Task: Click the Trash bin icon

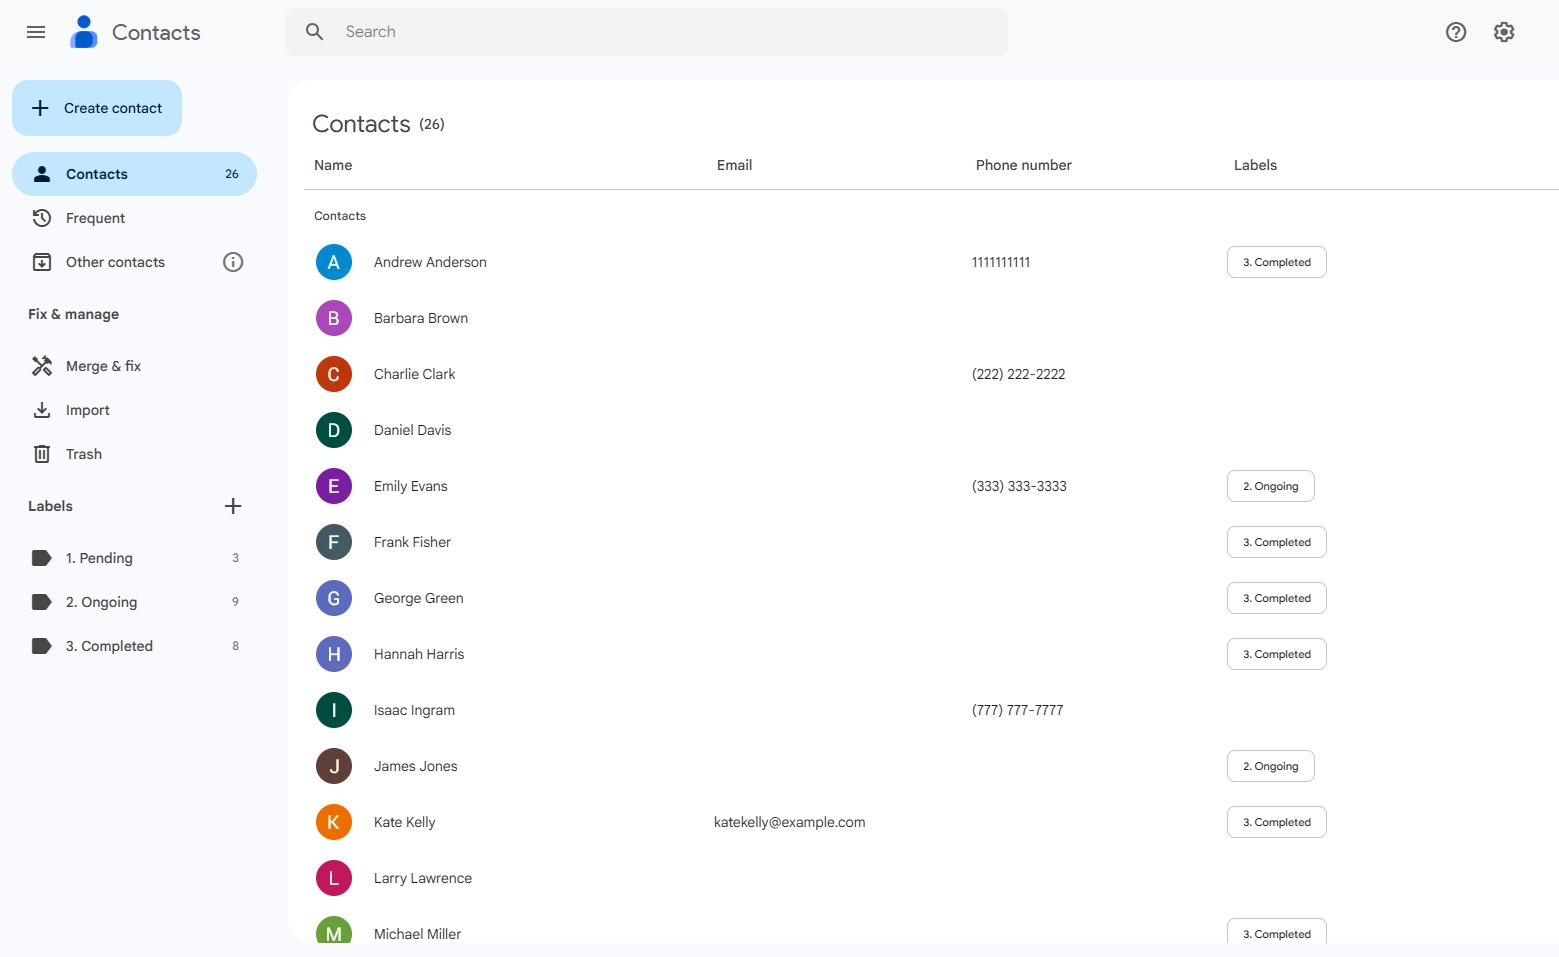Action: pyautogui.click(x=42, y=454)
